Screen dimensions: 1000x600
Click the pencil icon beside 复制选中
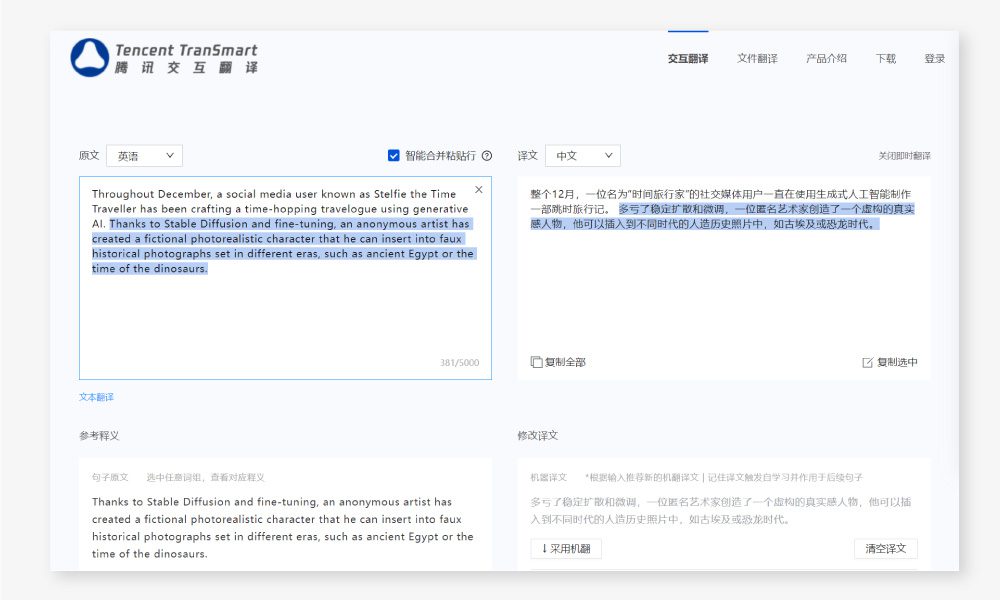(866, 361)
